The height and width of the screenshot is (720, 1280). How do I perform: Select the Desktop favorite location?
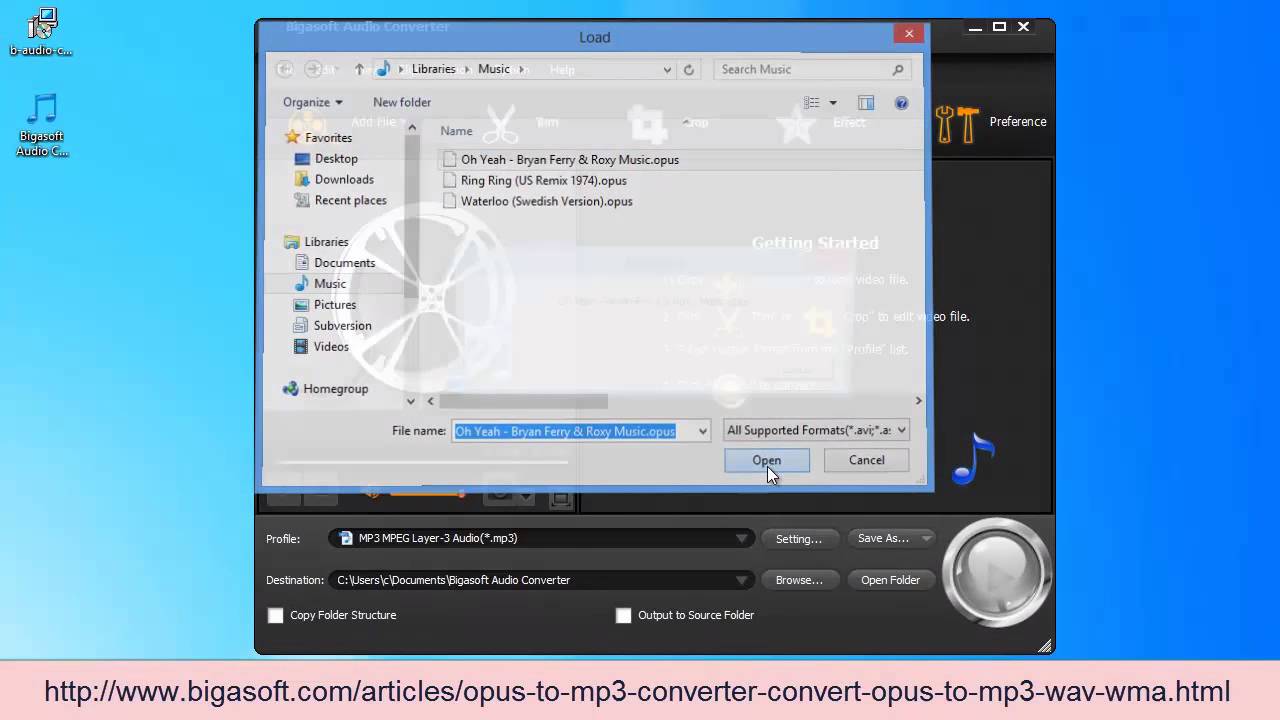pyautogui.click(x=336, y=158)
